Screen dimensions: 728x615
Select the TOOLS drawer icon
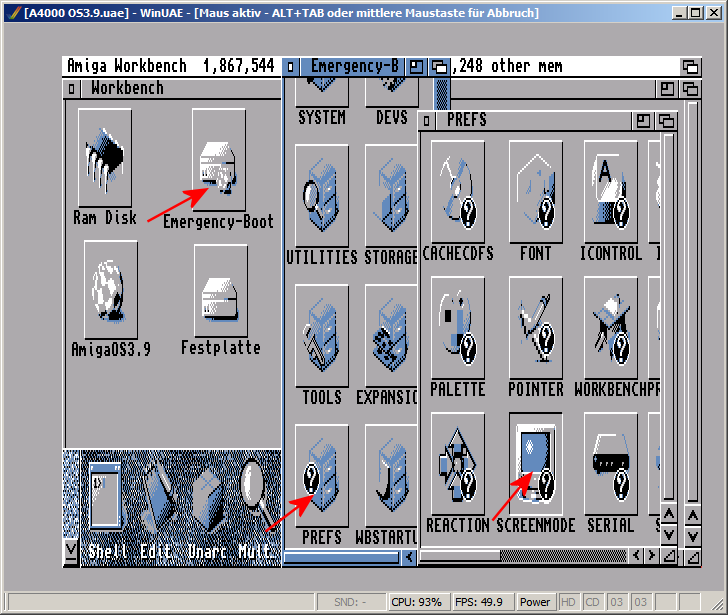322,336
